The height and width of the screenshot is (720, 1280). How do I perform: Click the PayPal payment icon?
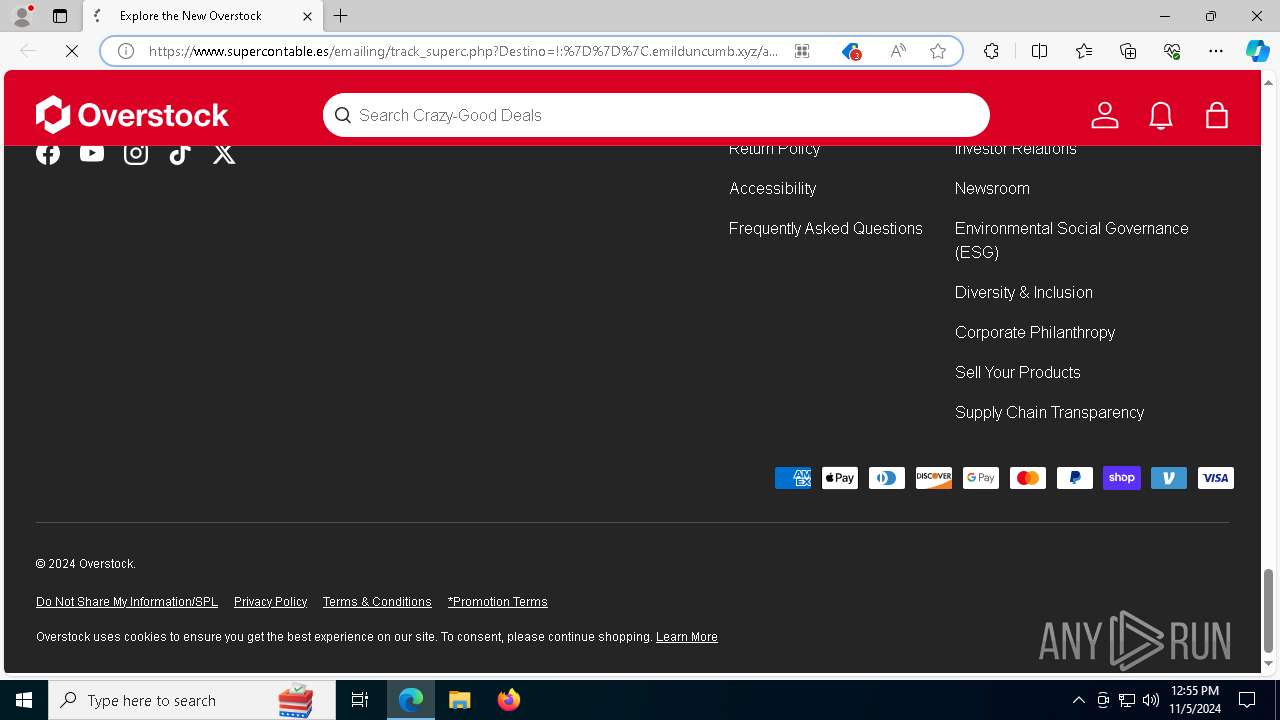click(1075, 478)
